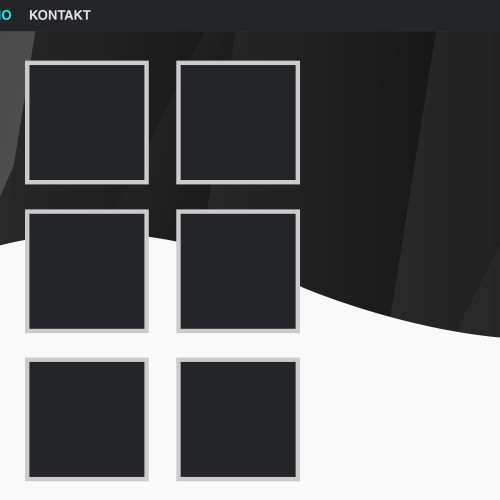Open the top-right dark portfolio tile
This screenshot has width=500, height=500.
238,122
